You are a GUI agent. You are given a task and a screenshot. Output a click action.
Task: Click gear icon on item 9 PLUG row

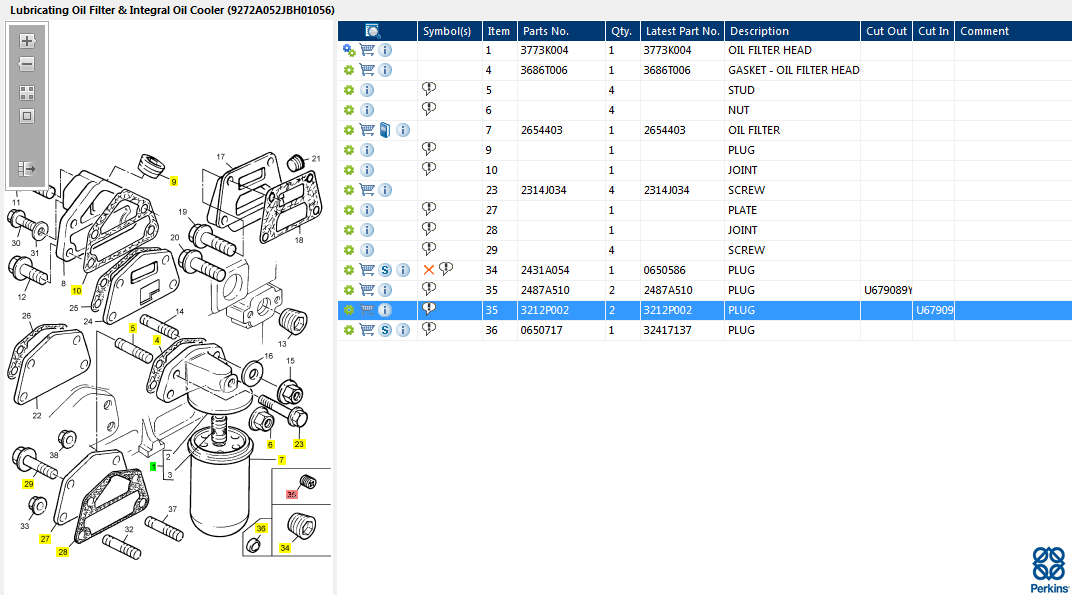[349, 150]
